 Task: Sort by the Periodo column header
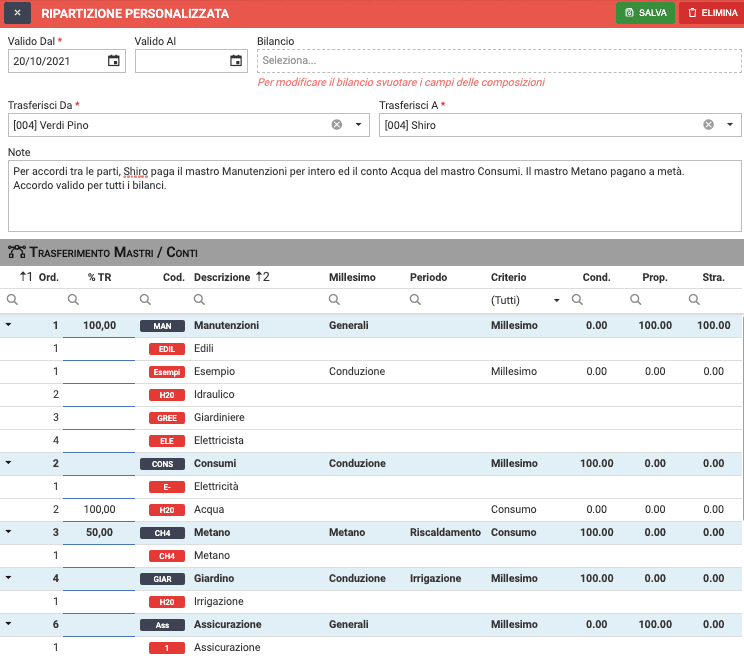pos(428,277)
